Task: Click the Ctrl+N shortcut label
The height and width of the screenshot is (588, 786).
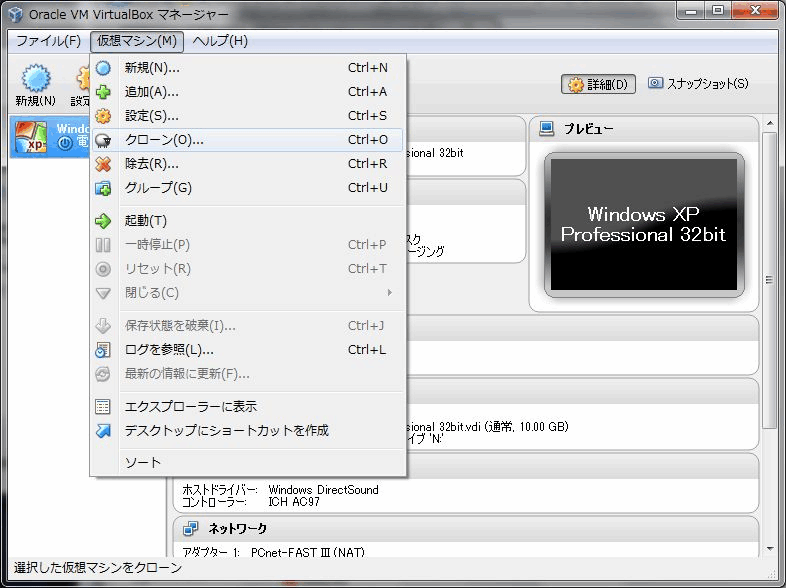Action: (x=367, y=68)
